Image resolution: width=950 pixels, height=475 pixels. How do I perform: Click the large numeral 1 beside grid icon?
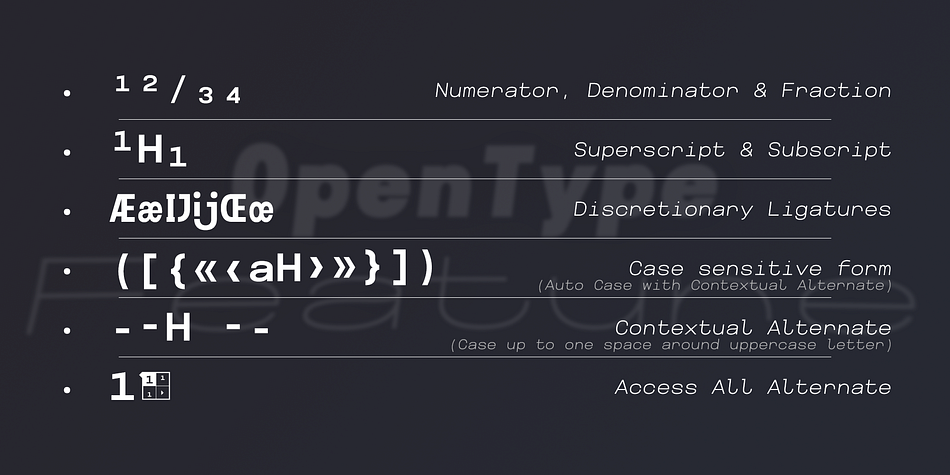(x=122, y=387)
